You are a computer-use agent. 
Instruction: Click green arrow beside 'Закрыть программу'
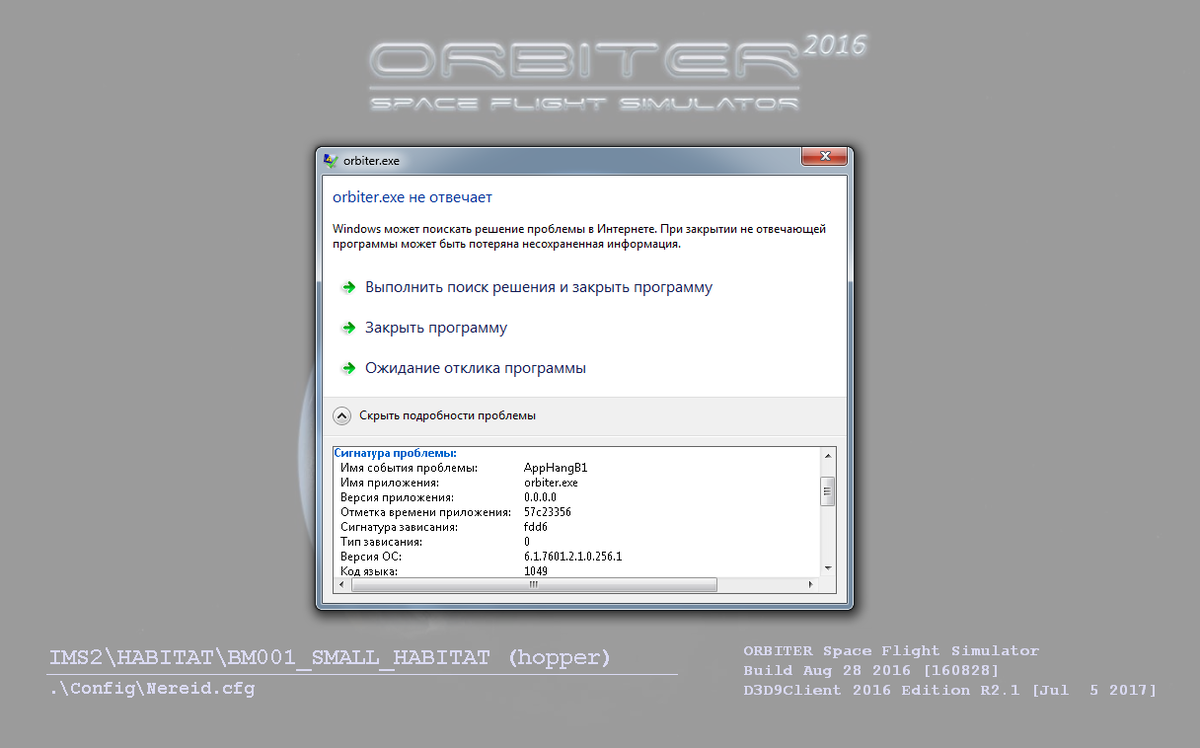[348, 328]
